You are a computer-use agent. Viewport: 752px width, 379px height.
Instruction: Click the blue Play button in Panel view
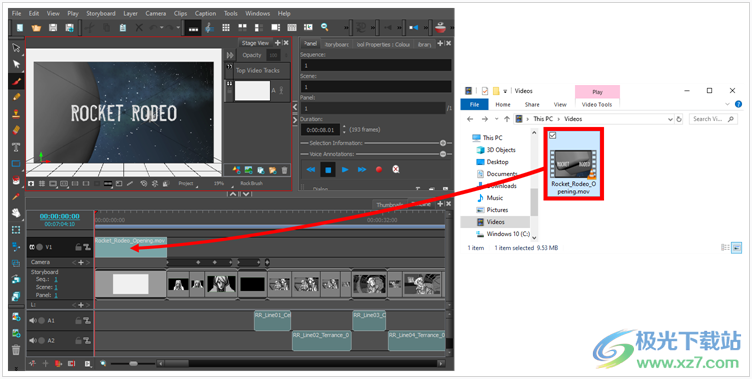(x=345, y=169)
